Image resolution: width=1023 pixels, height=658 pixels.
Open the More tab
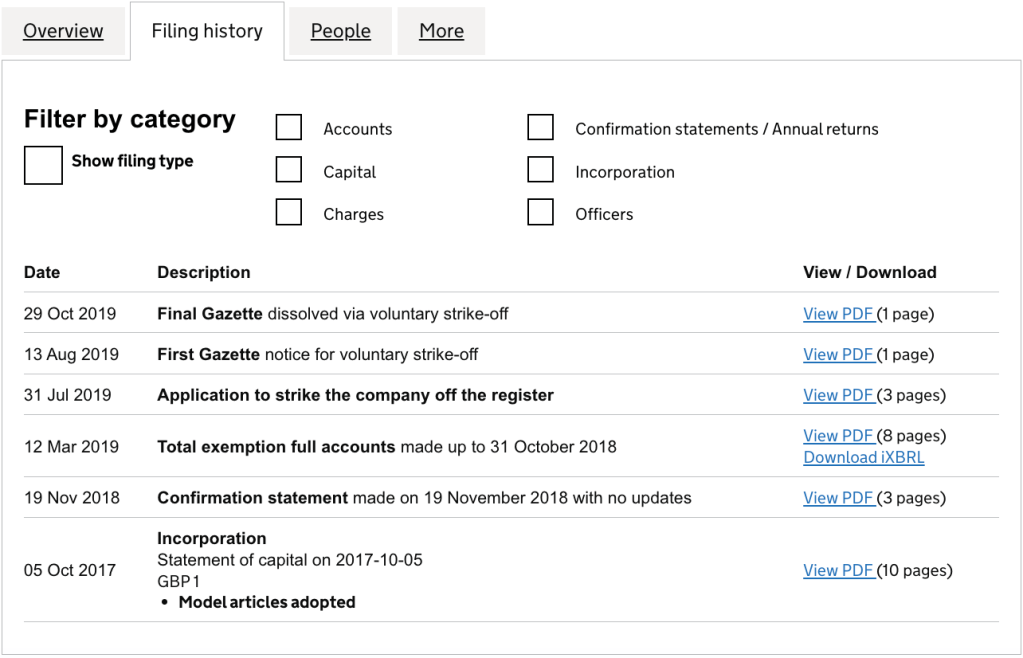(441, 31)
